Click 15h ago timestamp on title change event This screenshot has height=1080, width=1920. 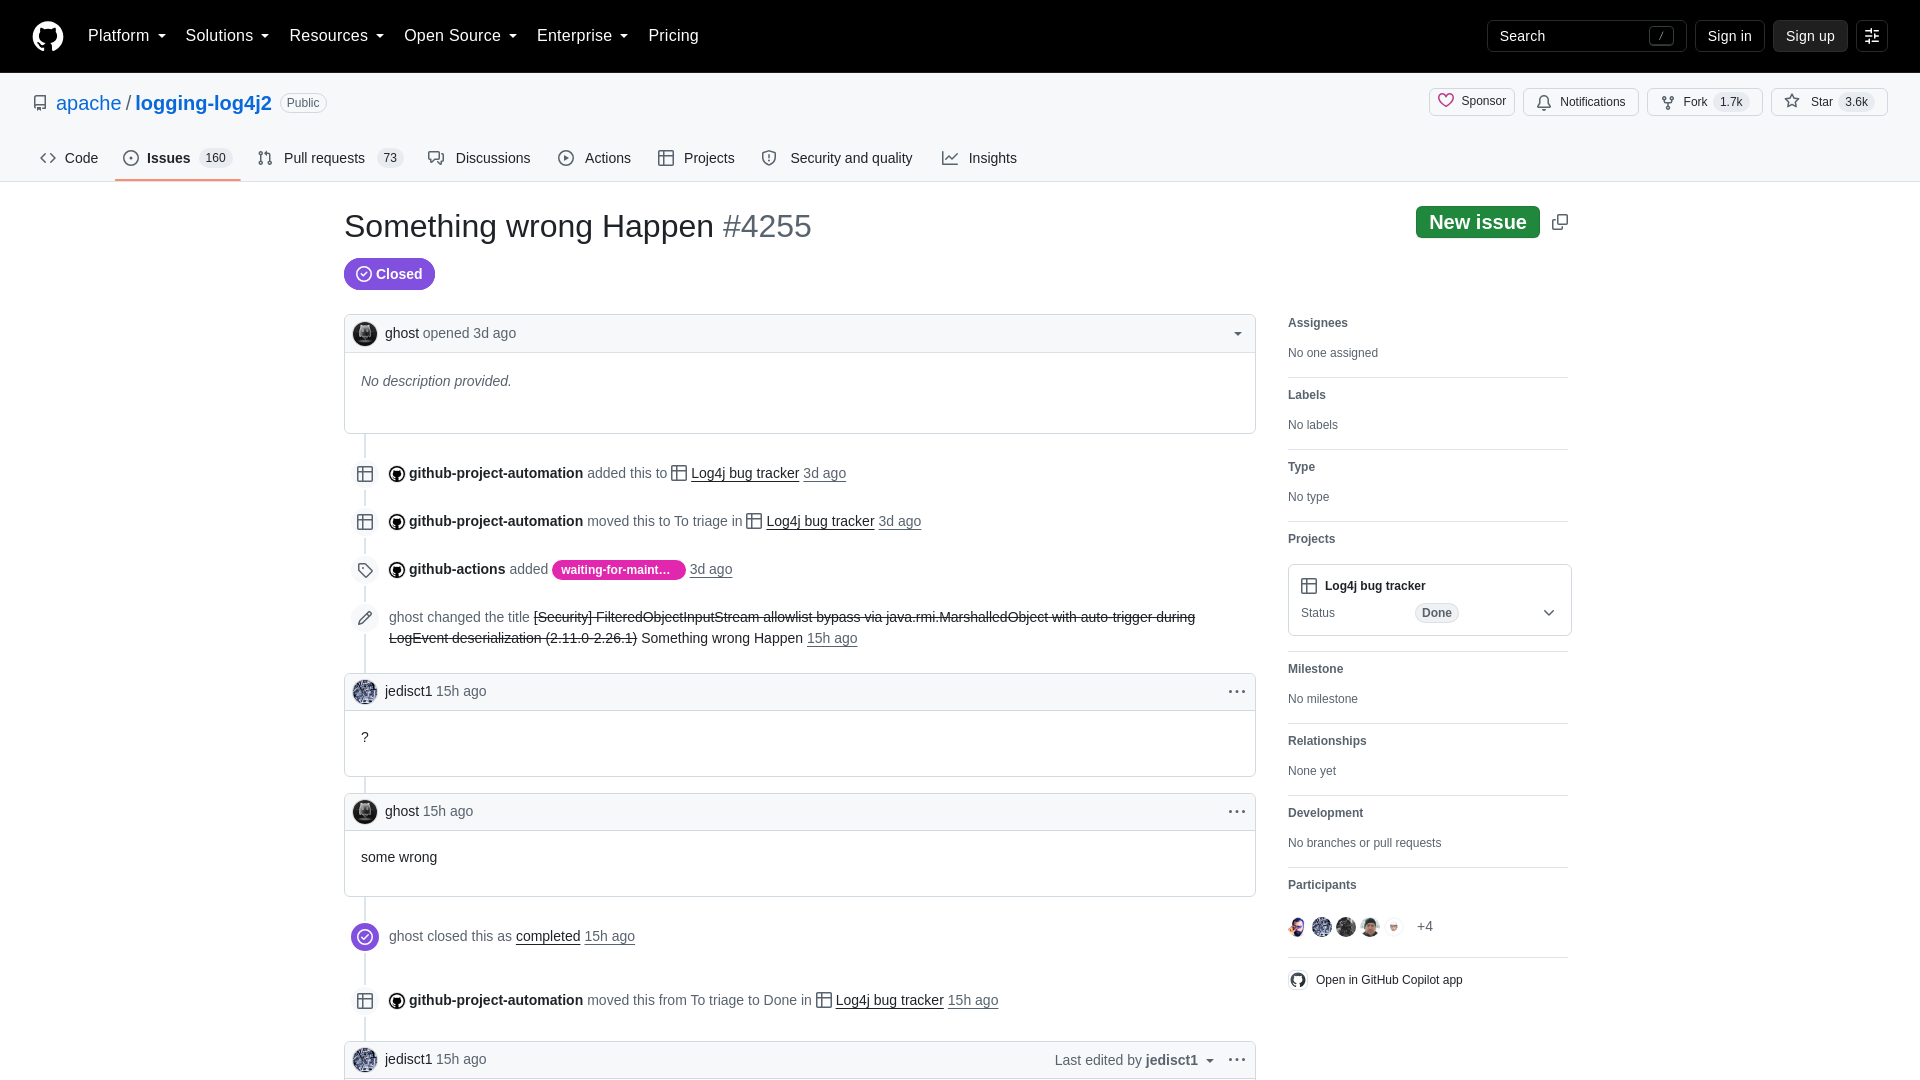(832, 639)
